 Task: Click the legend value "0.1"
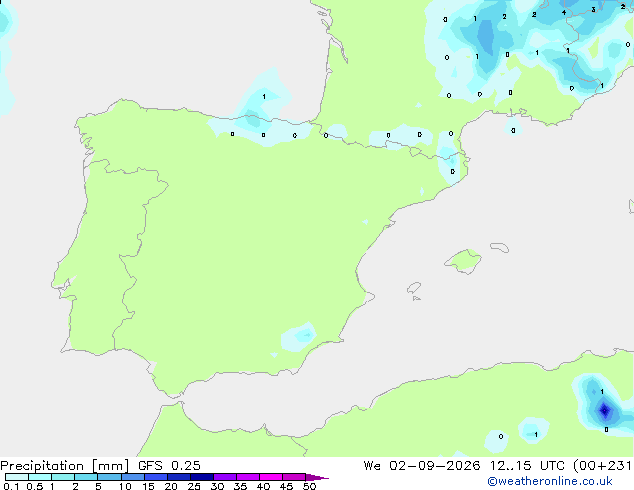(11, 486)
